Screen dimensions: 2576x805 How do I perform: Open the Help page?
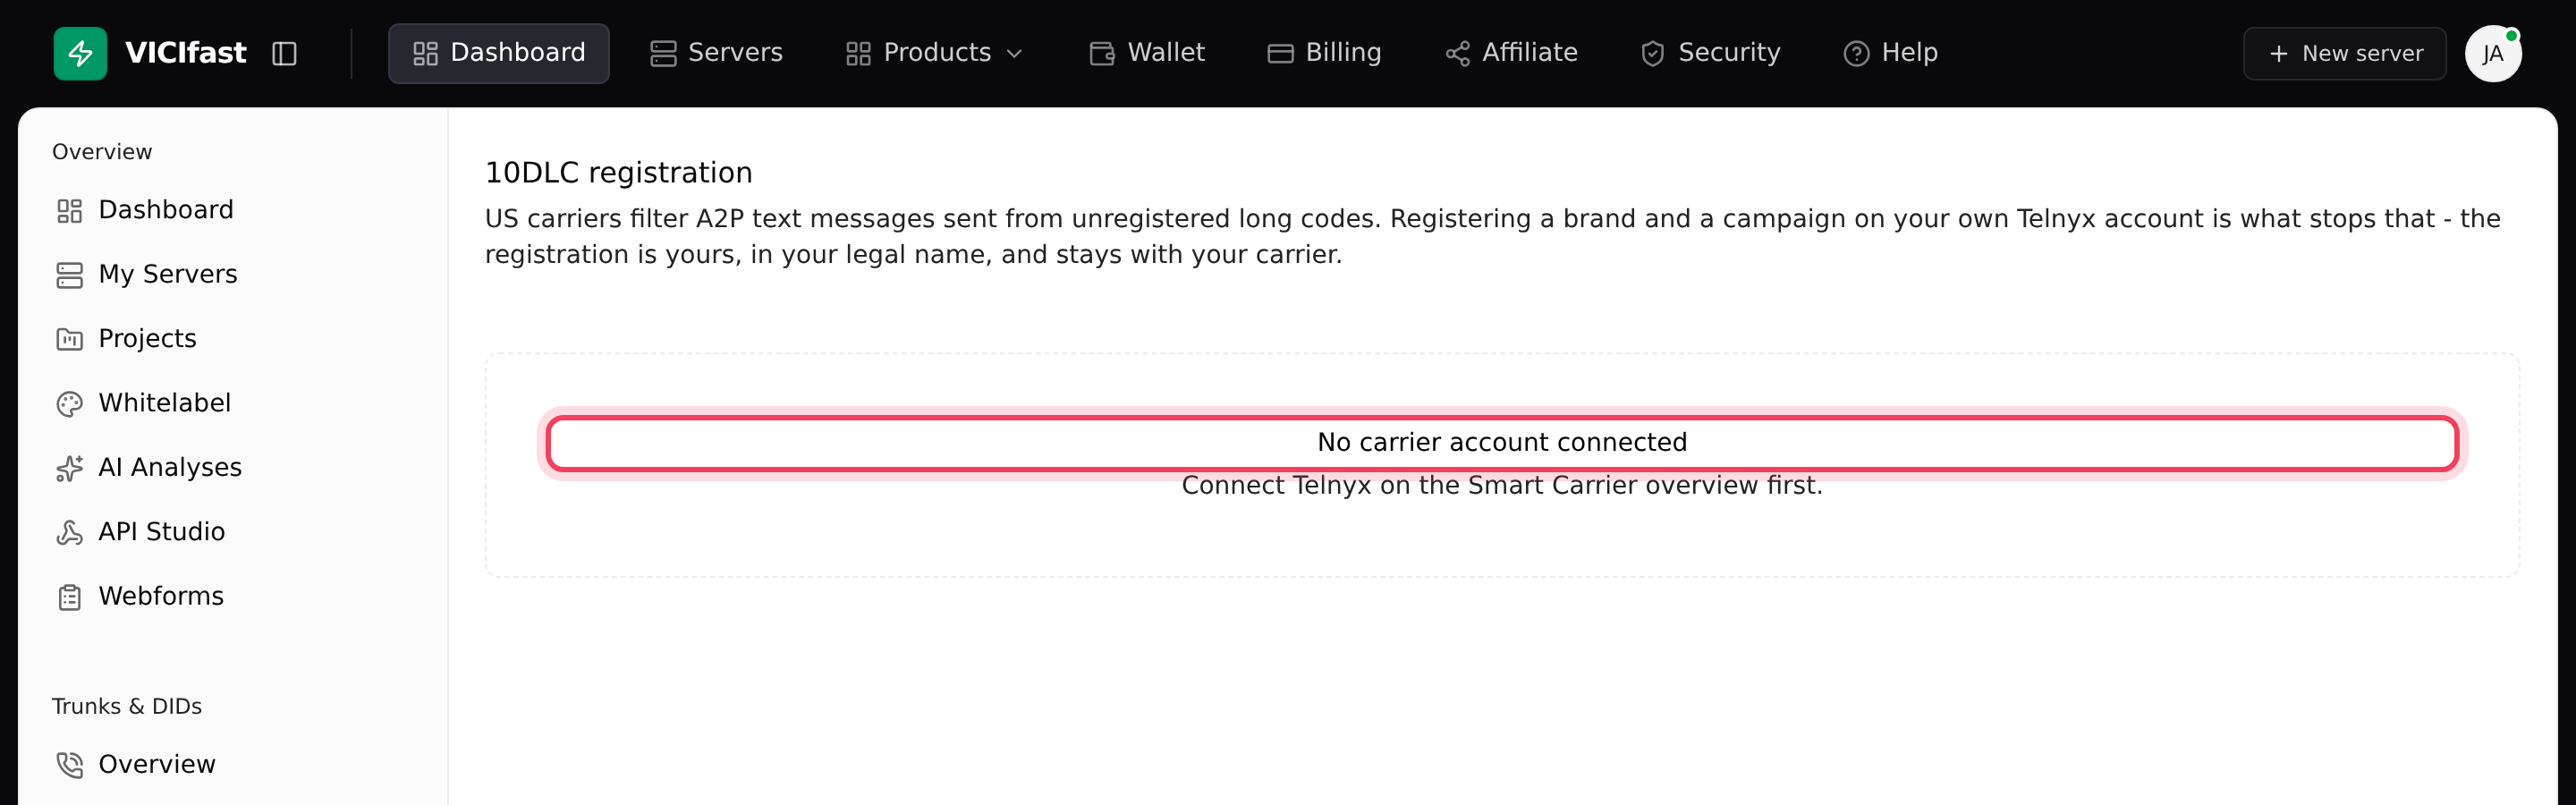tap(1890, 53)
